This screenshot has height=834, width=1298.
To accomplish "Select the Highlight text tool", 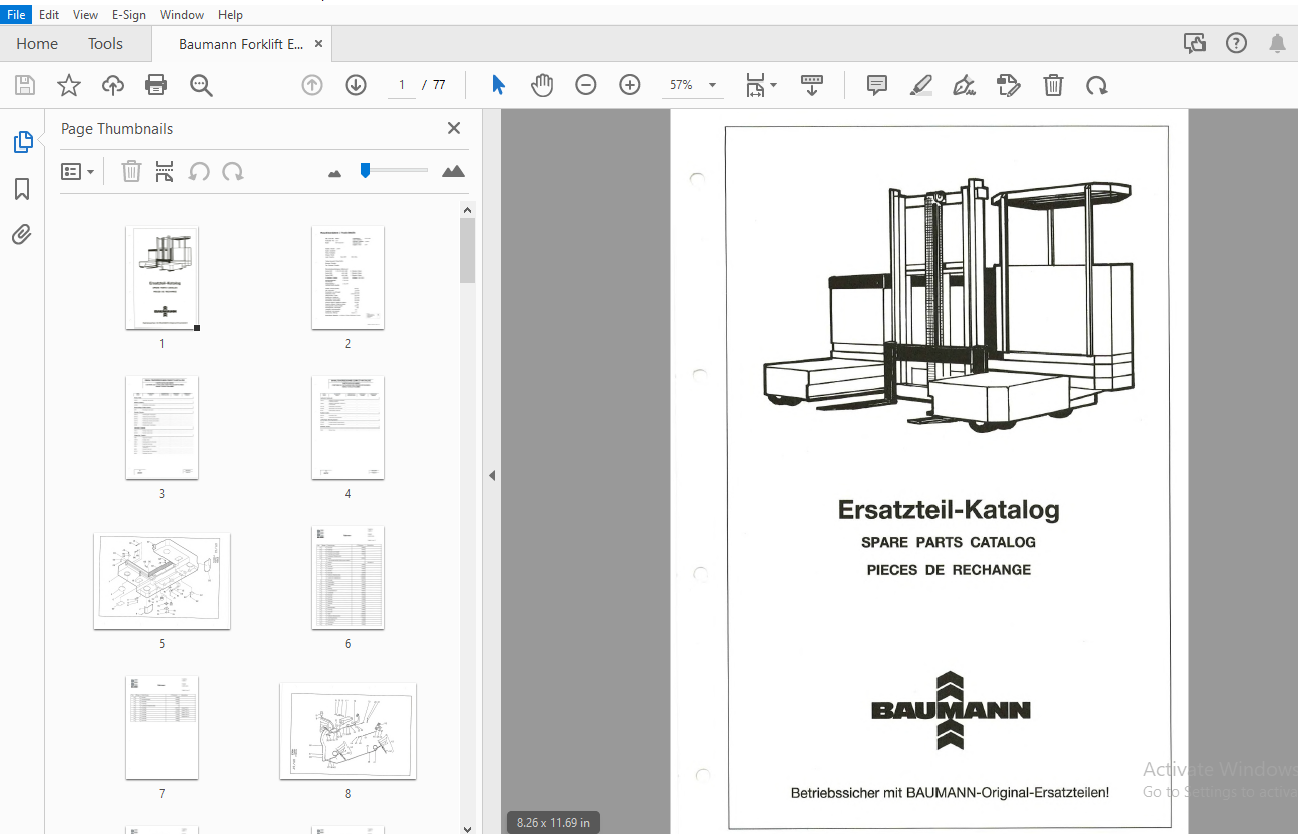I will point(921,85).
